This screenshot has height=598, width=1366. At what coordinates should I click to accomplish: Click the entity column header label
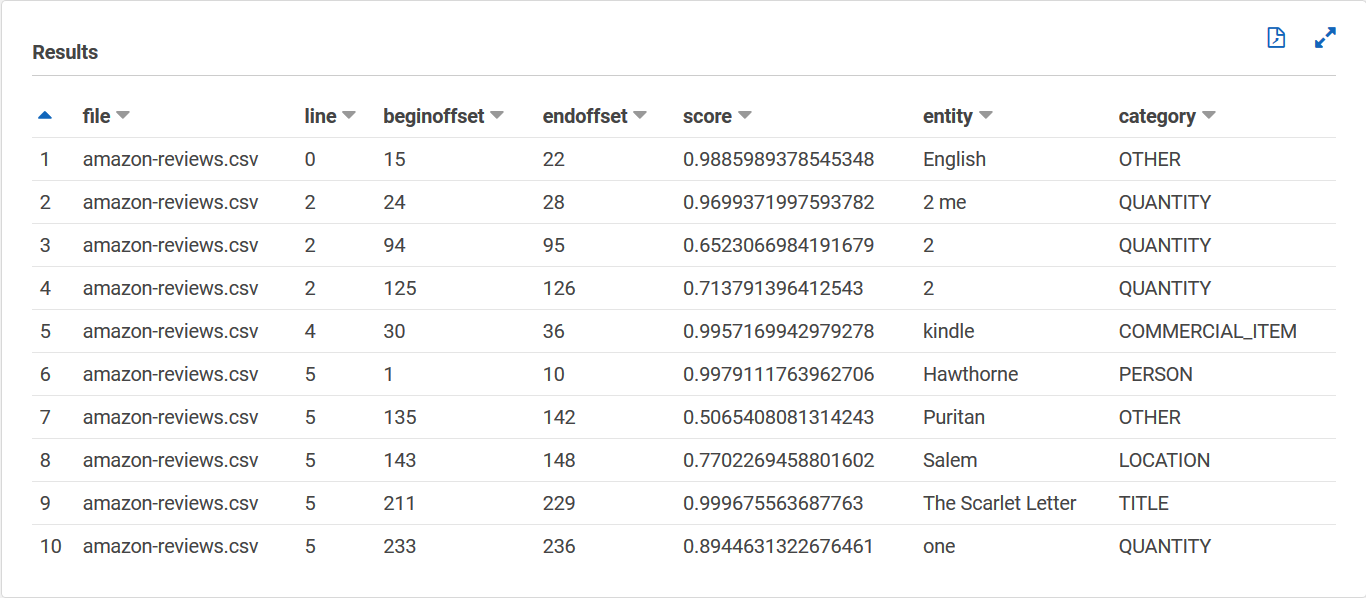click(947, 116)
